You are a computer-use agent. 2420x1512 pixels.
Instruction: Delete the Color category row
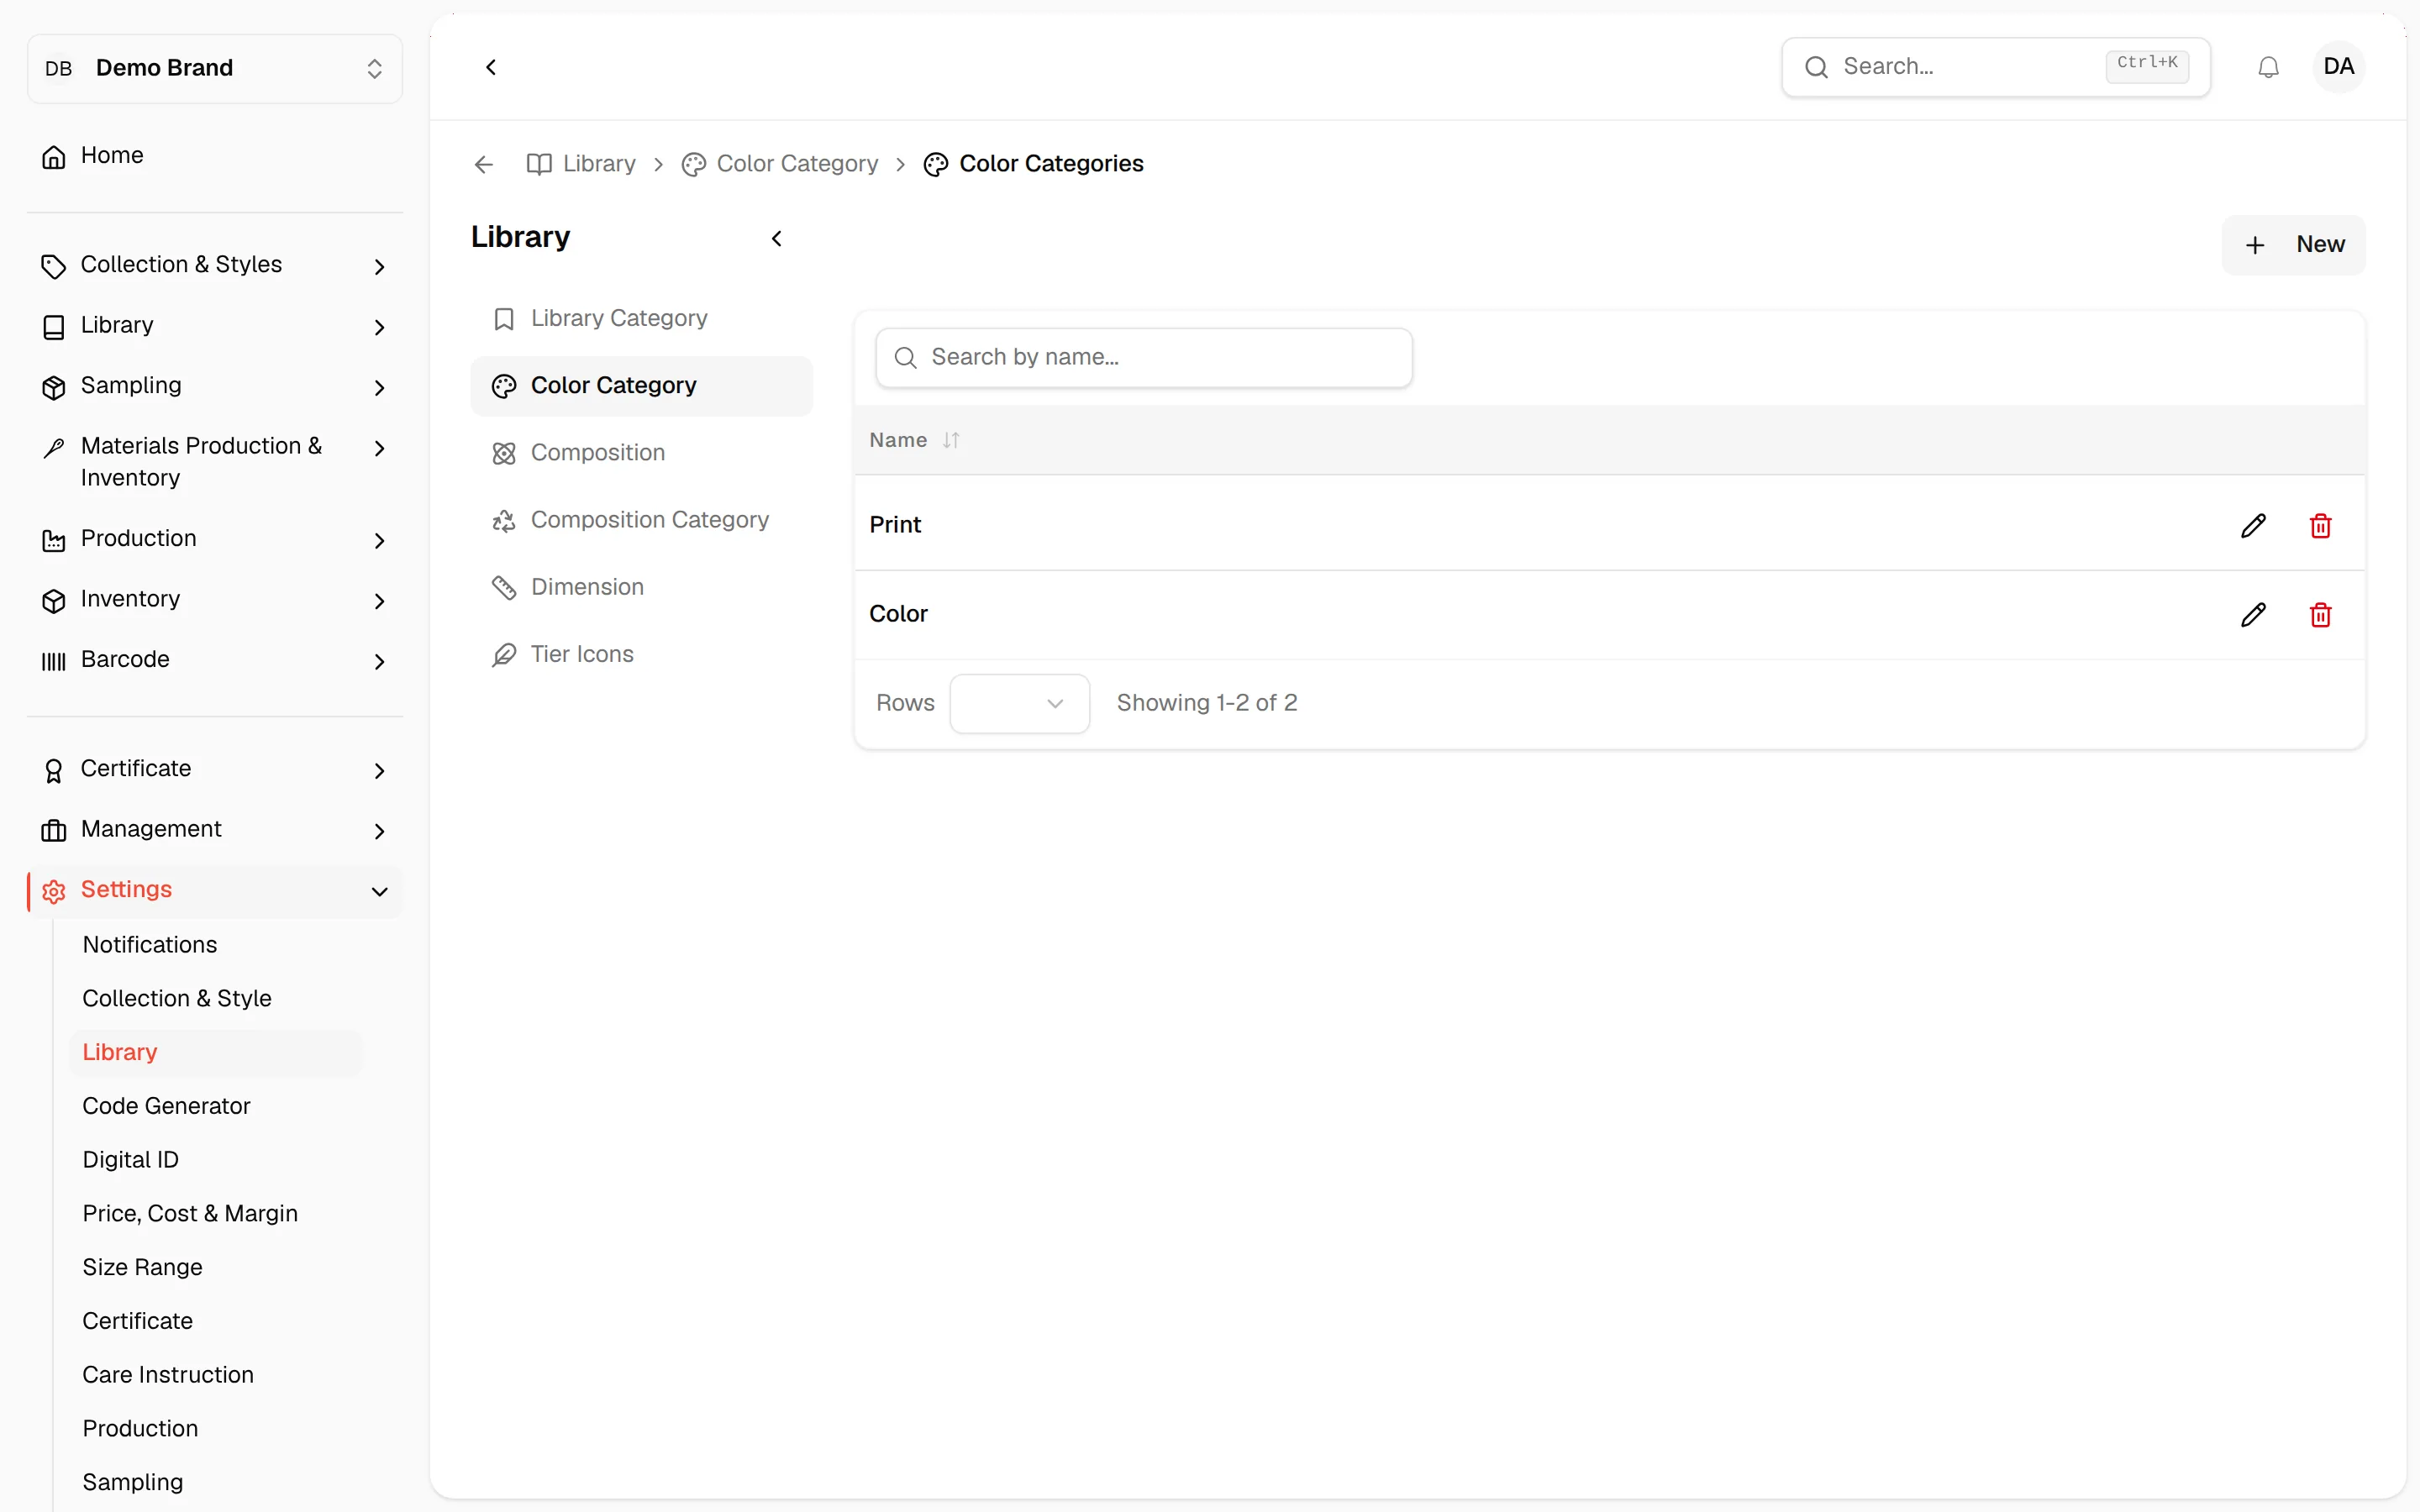point(2320,614)
